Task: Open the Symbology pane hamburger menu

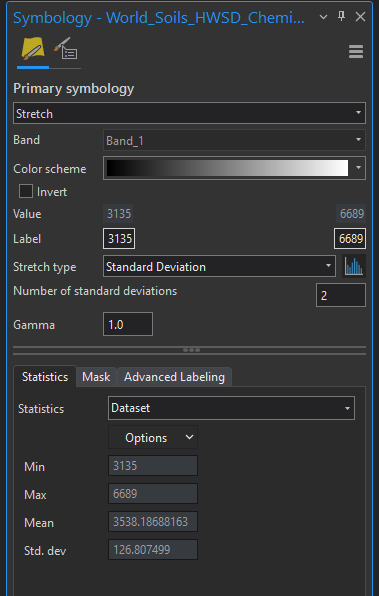Action: point(356,52)
